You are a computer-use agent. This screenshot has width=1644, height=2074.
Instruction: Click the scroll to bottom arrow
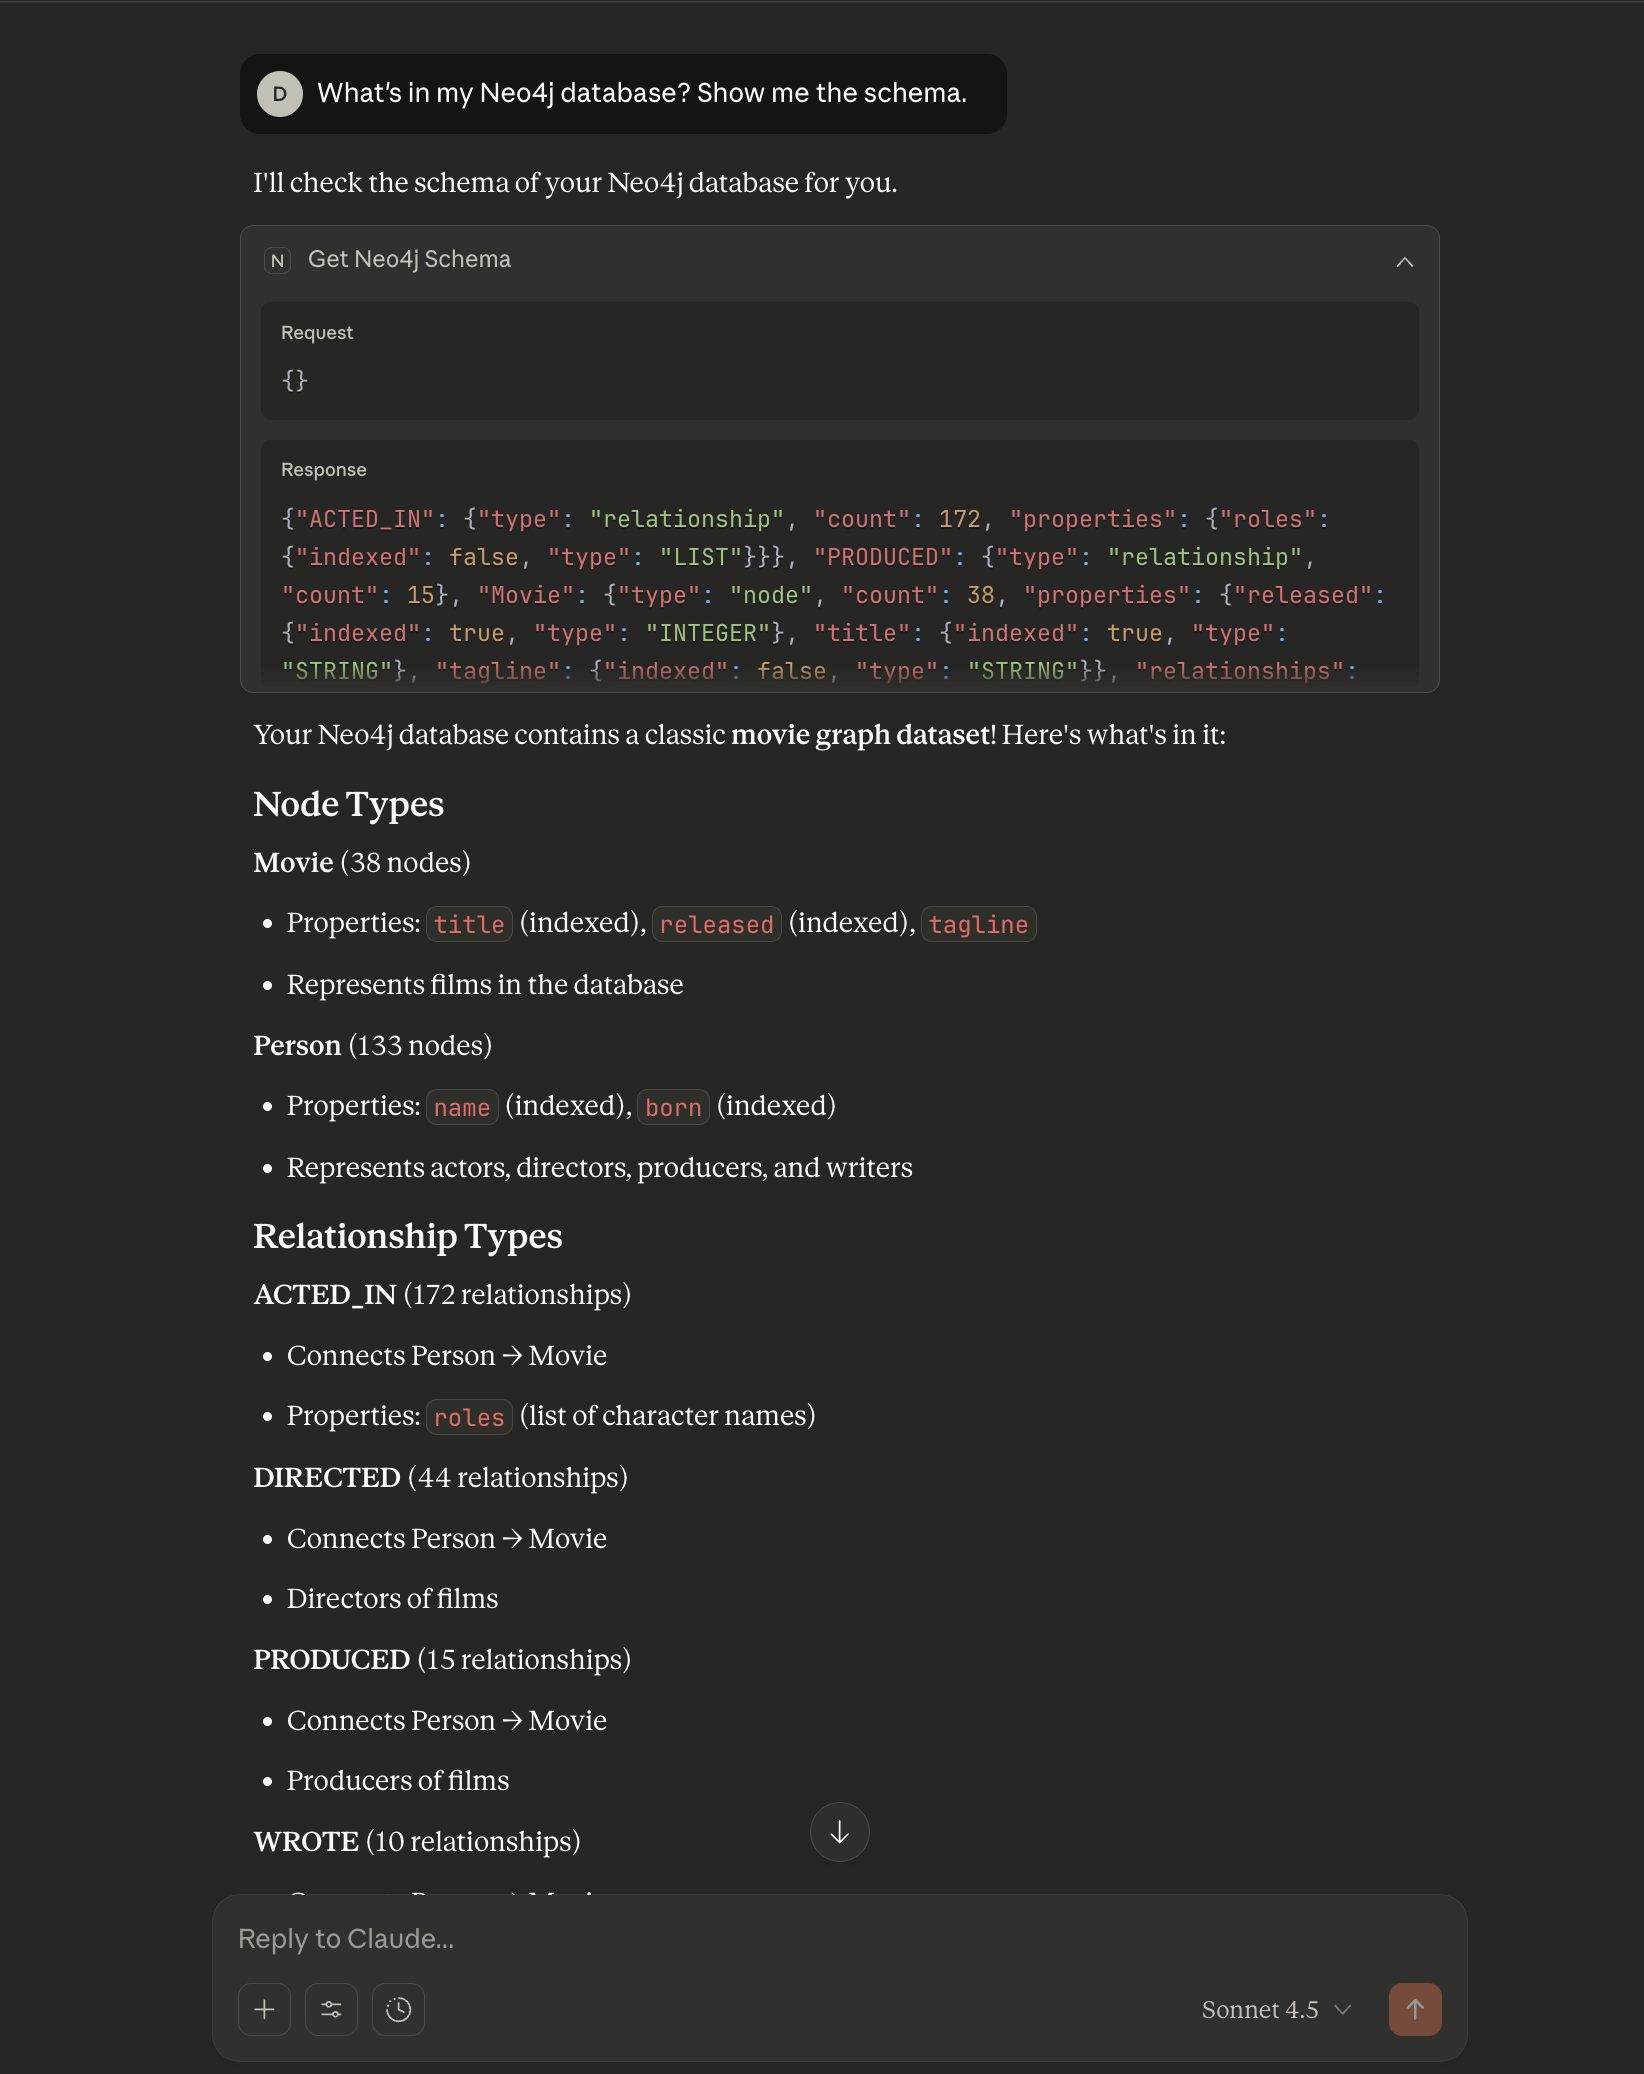[x=839, y=1832]
